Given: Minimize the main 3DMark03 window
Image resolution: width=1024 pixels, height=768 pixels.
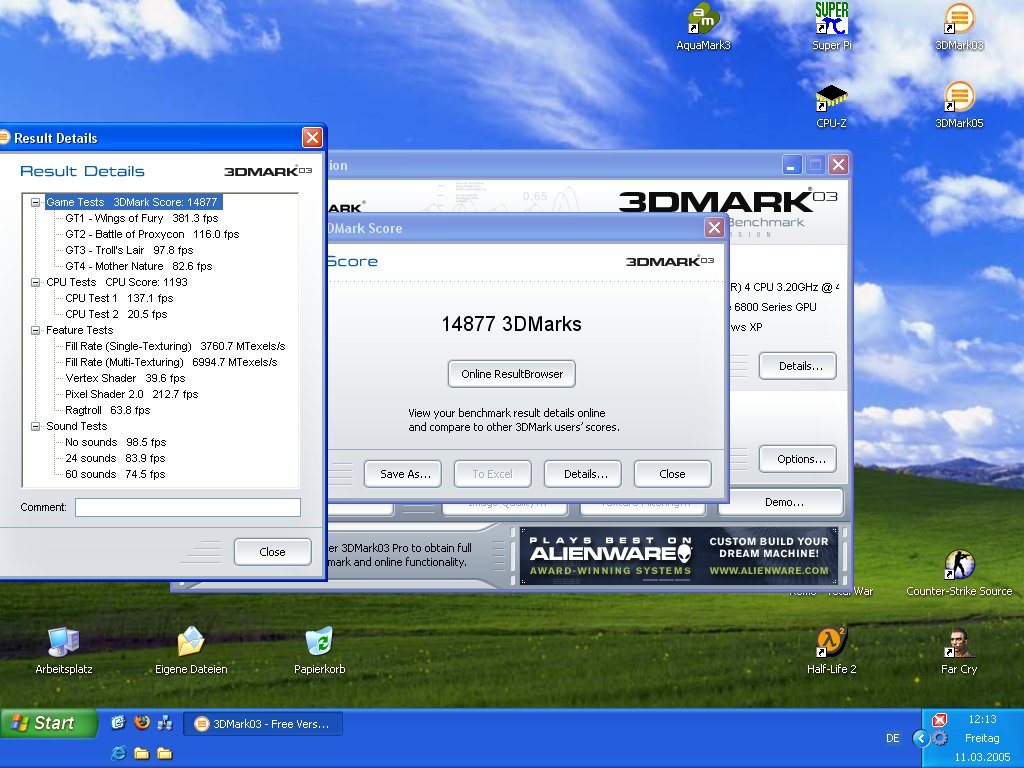Looking at the screenshot, I should tap(792, 165).
